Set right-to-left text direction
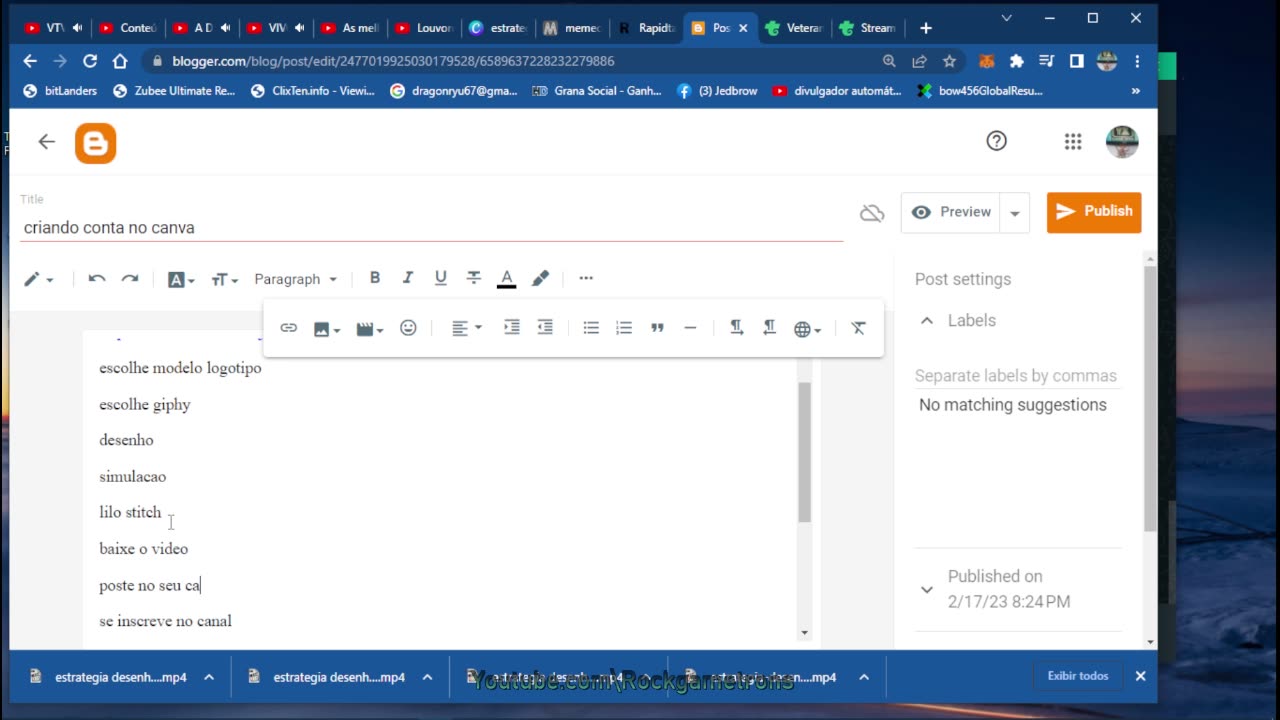The image size is (1280, 720). (769, 328)
